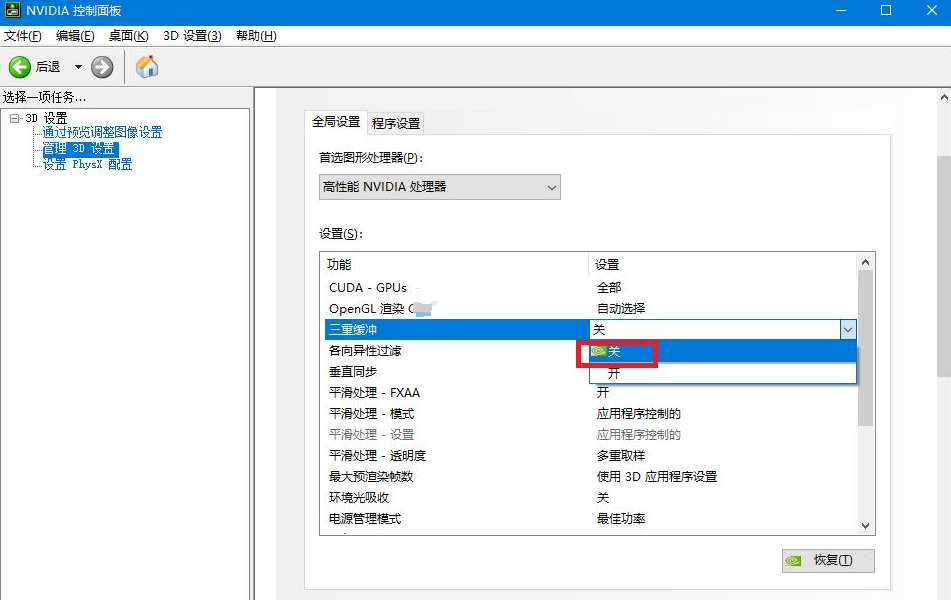Click the 三重缓冲 value dropdown arrow
The height and width of the screenshot is (600, 951).
(x=848, y=329)
